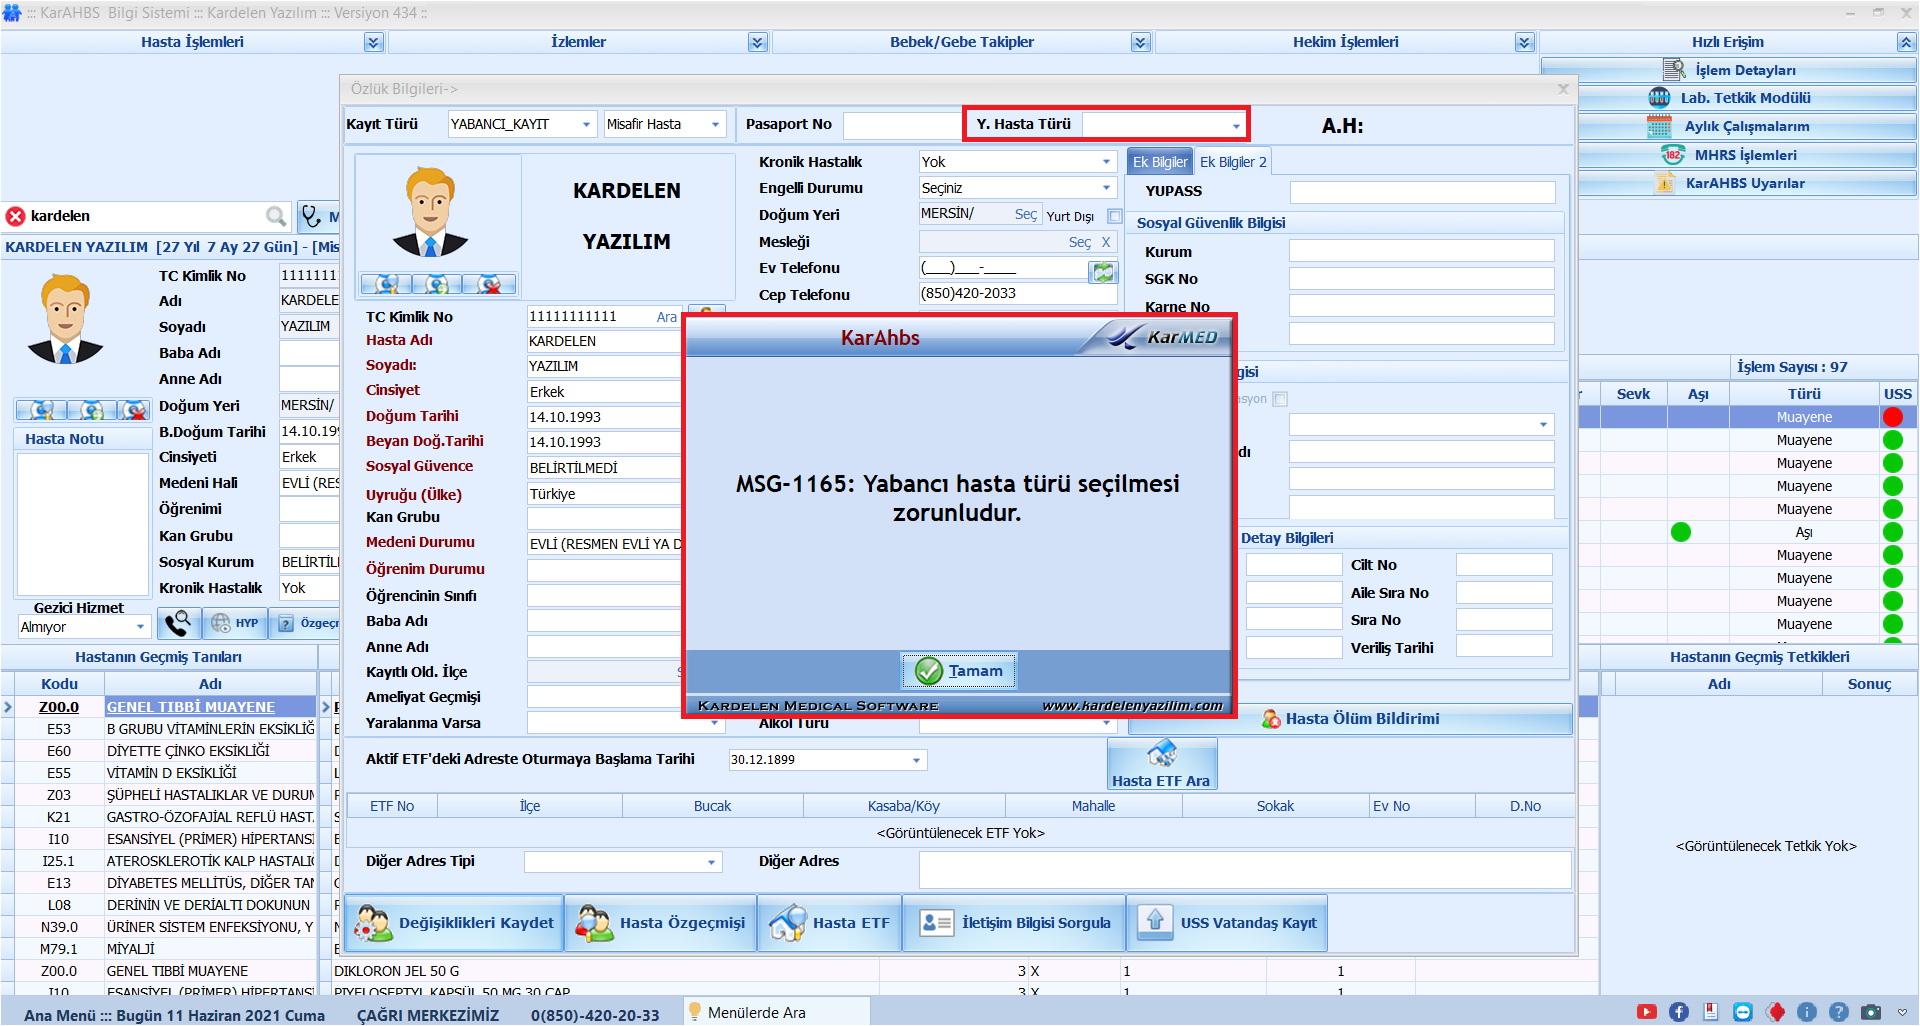Expand the Kayıt Türü combo box

point(586,125)
